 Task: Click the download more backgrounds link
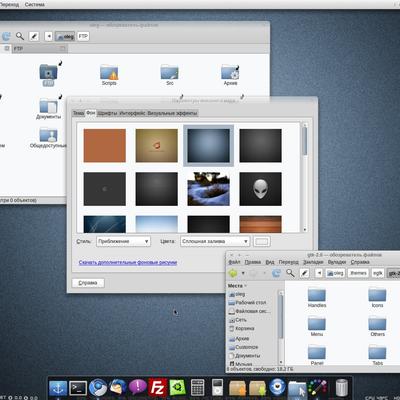128,262
